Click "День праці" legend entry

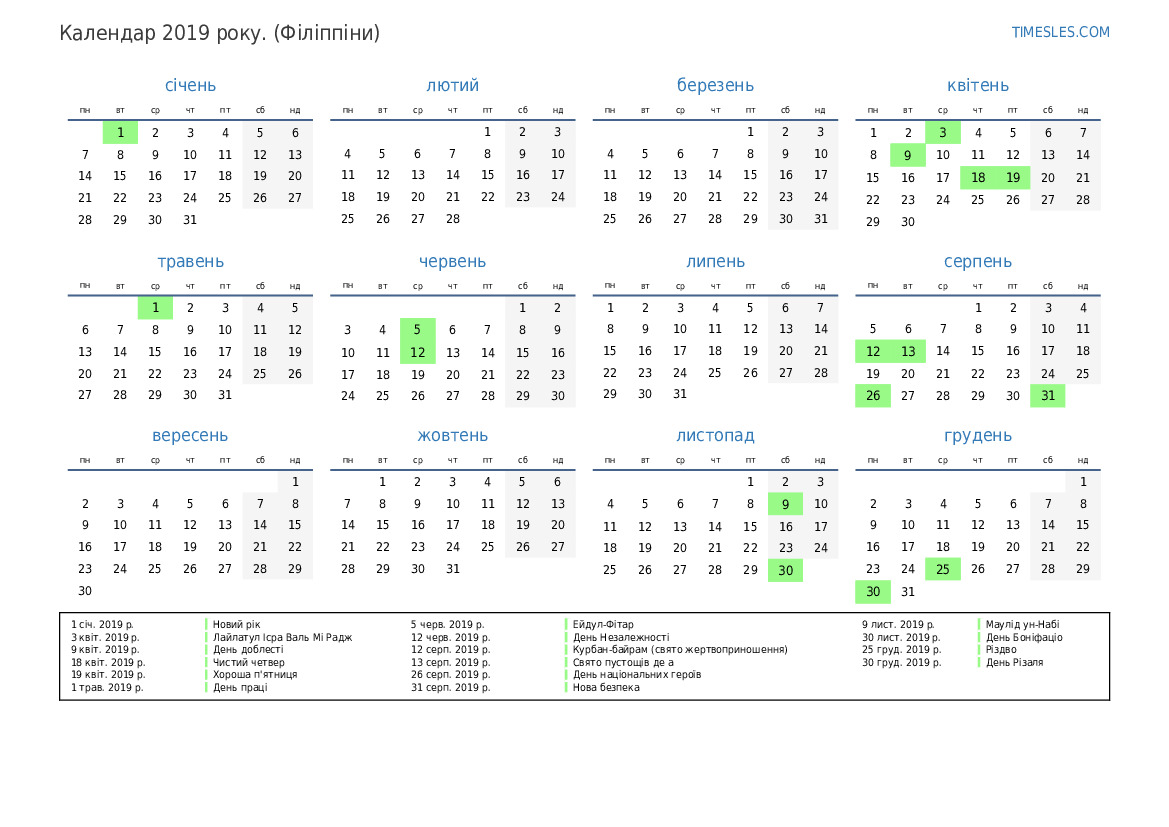[240, 688]
